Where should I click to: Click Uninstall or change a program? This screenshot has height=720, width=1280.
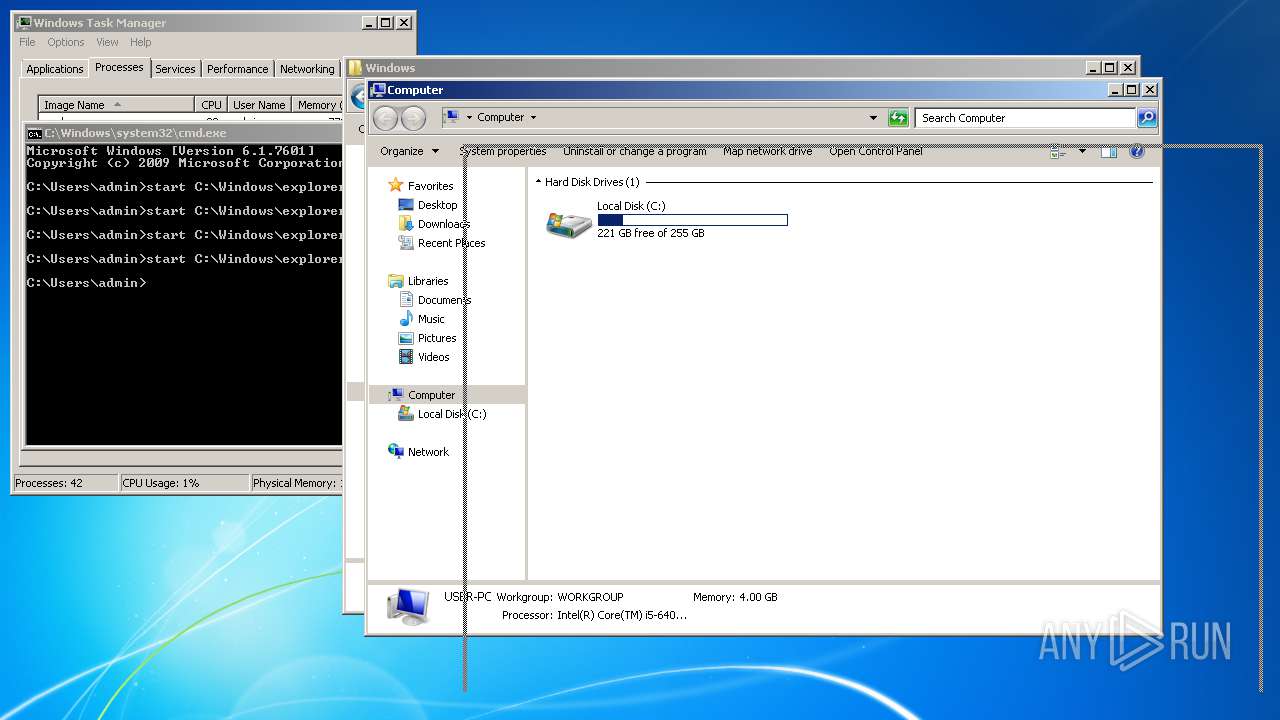pos(635,151)
